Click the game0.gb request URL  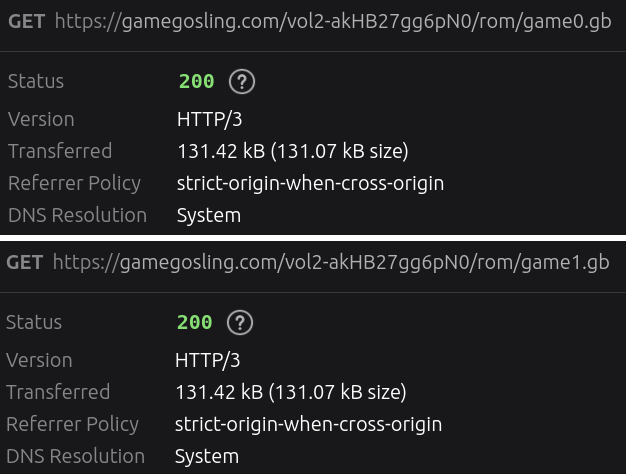(x=332, y=21)
